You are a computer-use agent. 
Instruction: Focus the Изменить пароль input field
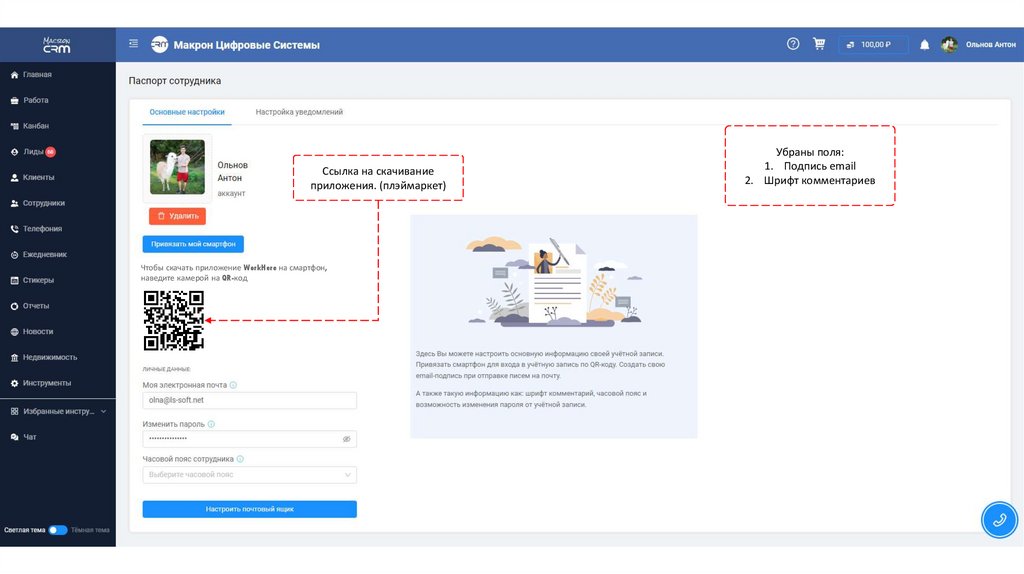(249, 439)
